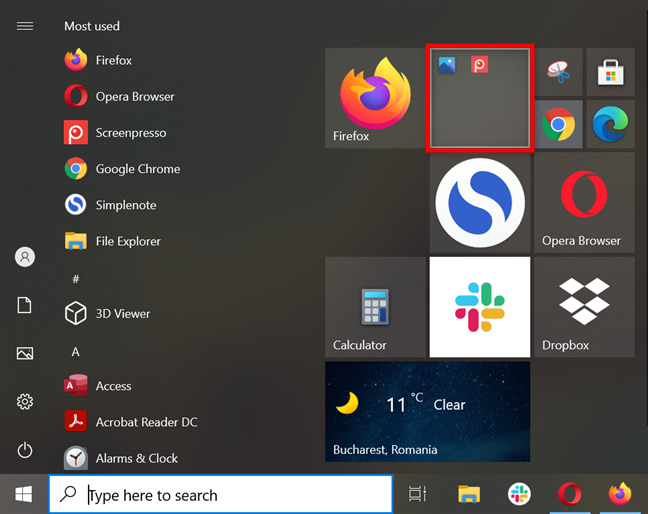Open the Pictures shortcut in the sidebar
Image resolution: width=648 pixels, height=514 pixels.
tap(25, 353)
